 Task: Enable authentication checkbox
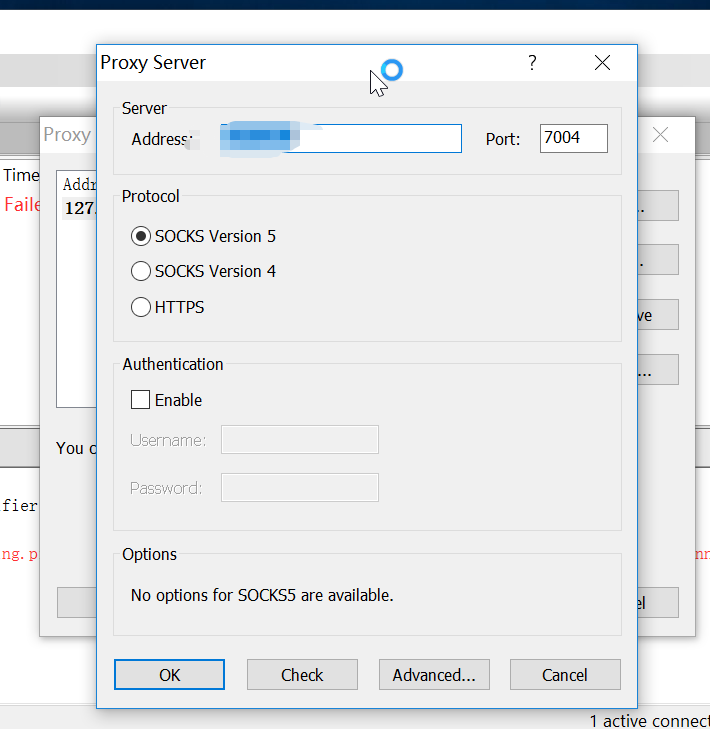click(140, 399)
